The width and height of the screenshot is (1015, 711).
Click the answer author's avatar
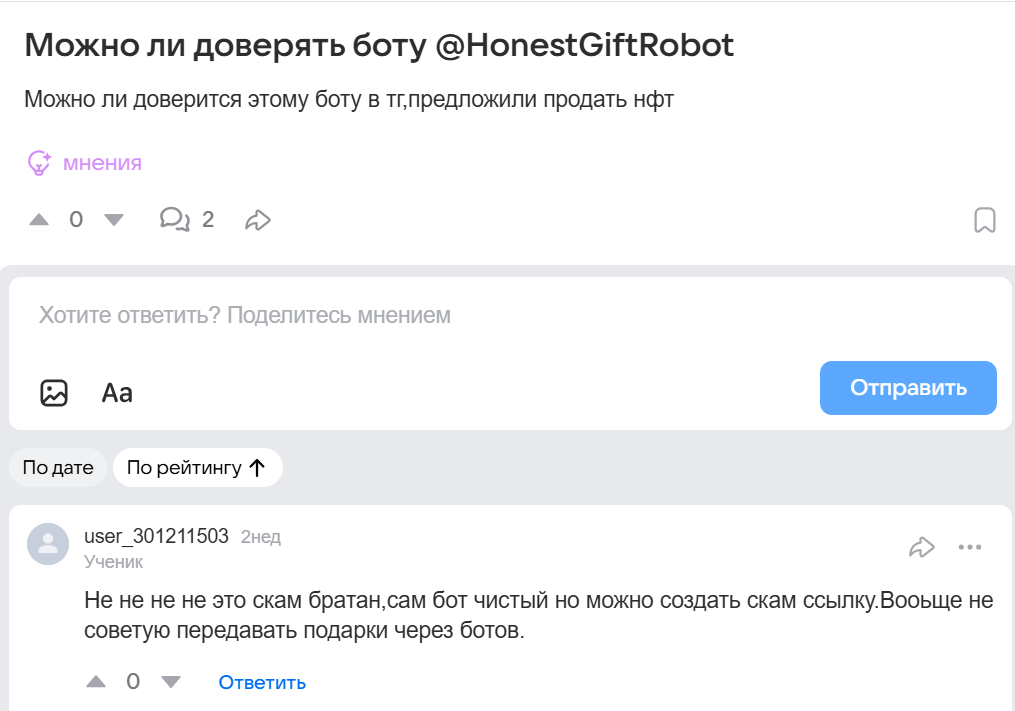pos(48,544)
